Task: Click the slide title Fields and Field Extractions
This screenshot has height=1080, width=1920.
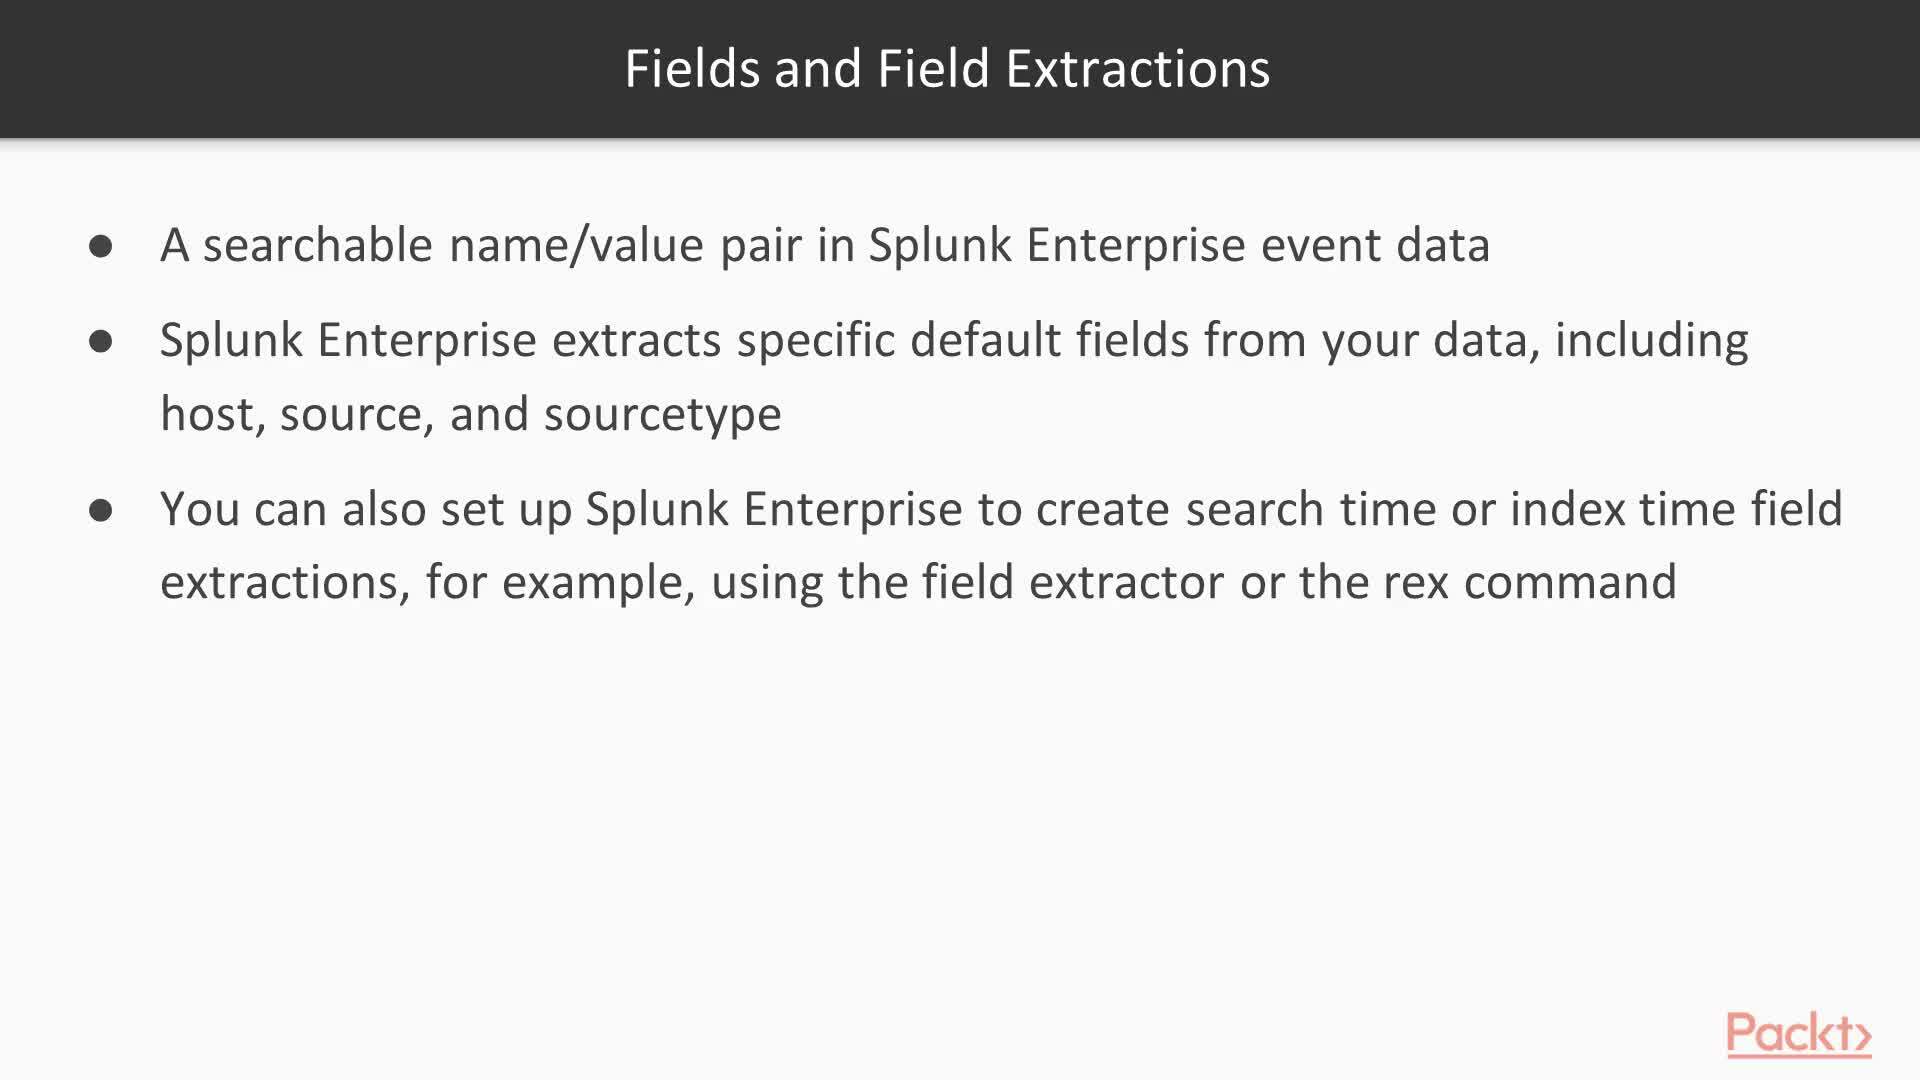Action: pos(947,68)
